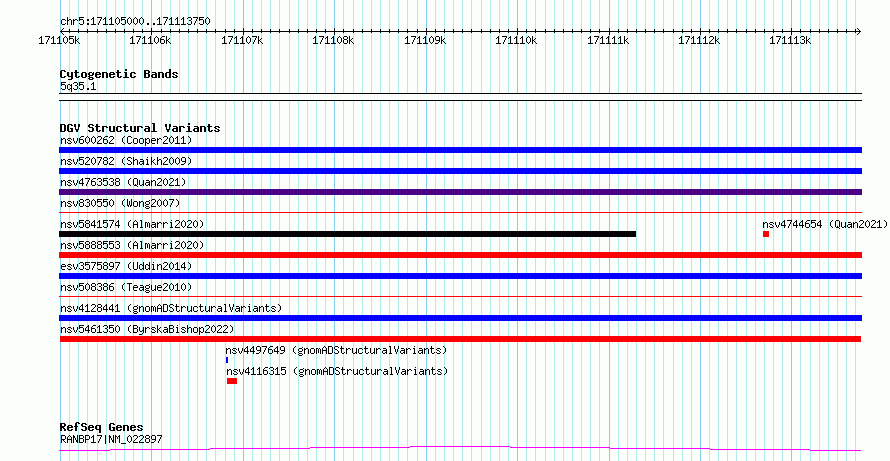Click the nsv4763538 (Quan2021) label

tap(123, 182)
